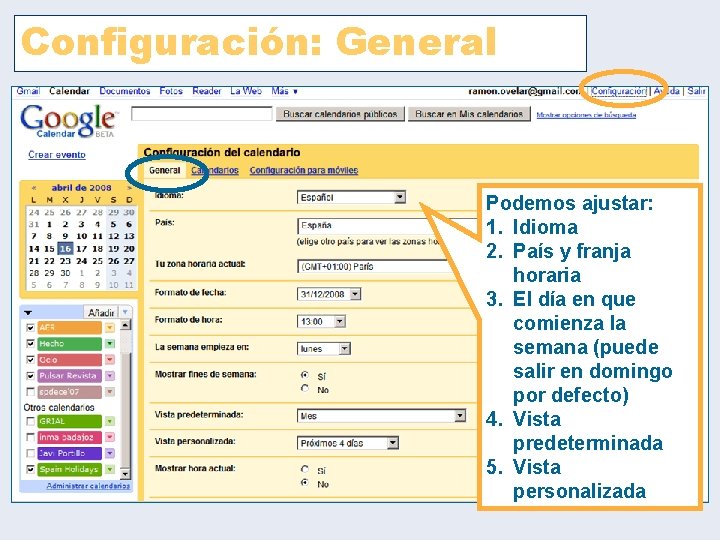Open Javi Portillo calendar options arrow
The image size is (720, 540).
pos(109,454)
